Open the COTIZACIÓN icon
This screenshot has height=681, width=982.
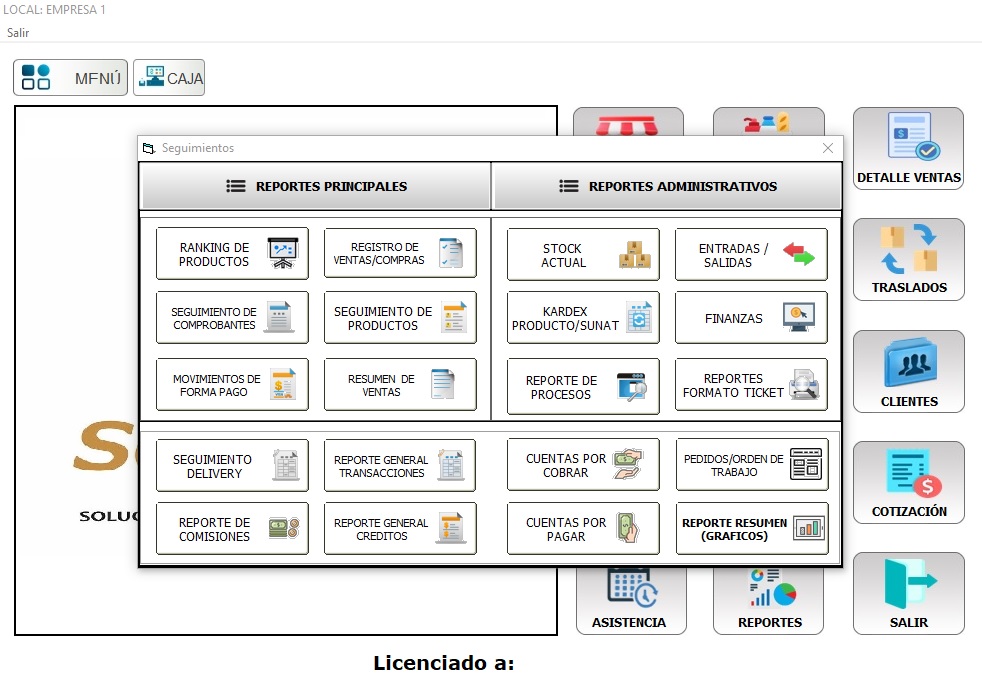(x=908, y=482)
